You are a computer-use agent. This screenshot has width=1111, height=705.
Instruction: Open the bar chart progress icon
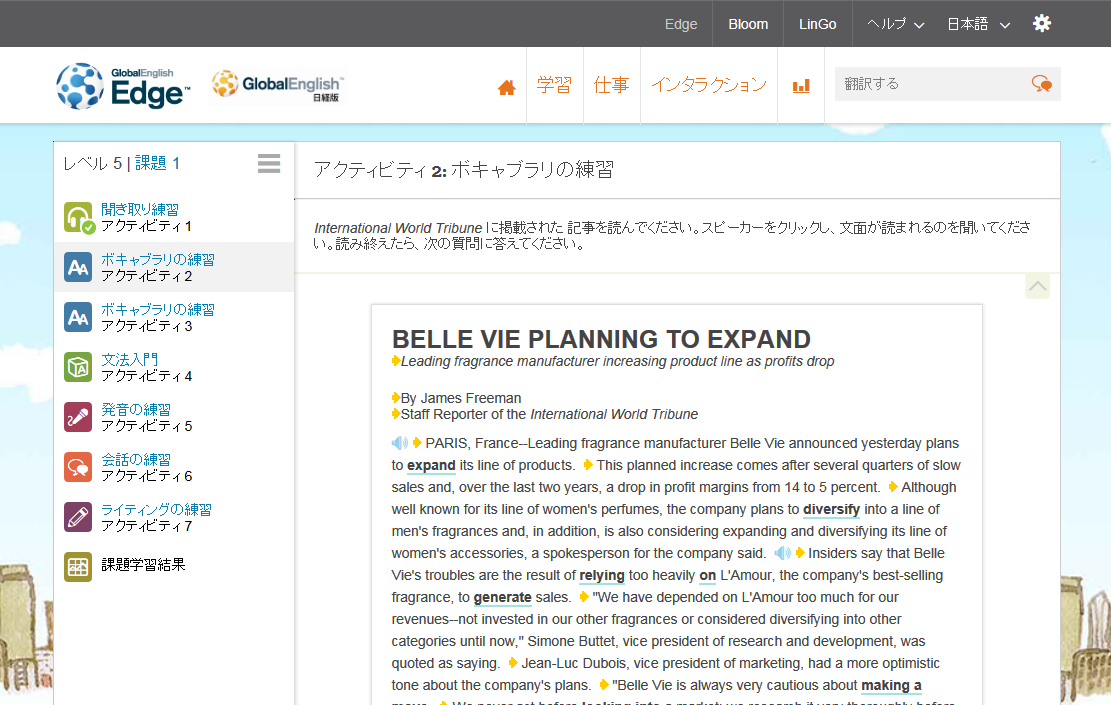coord(801,86)
